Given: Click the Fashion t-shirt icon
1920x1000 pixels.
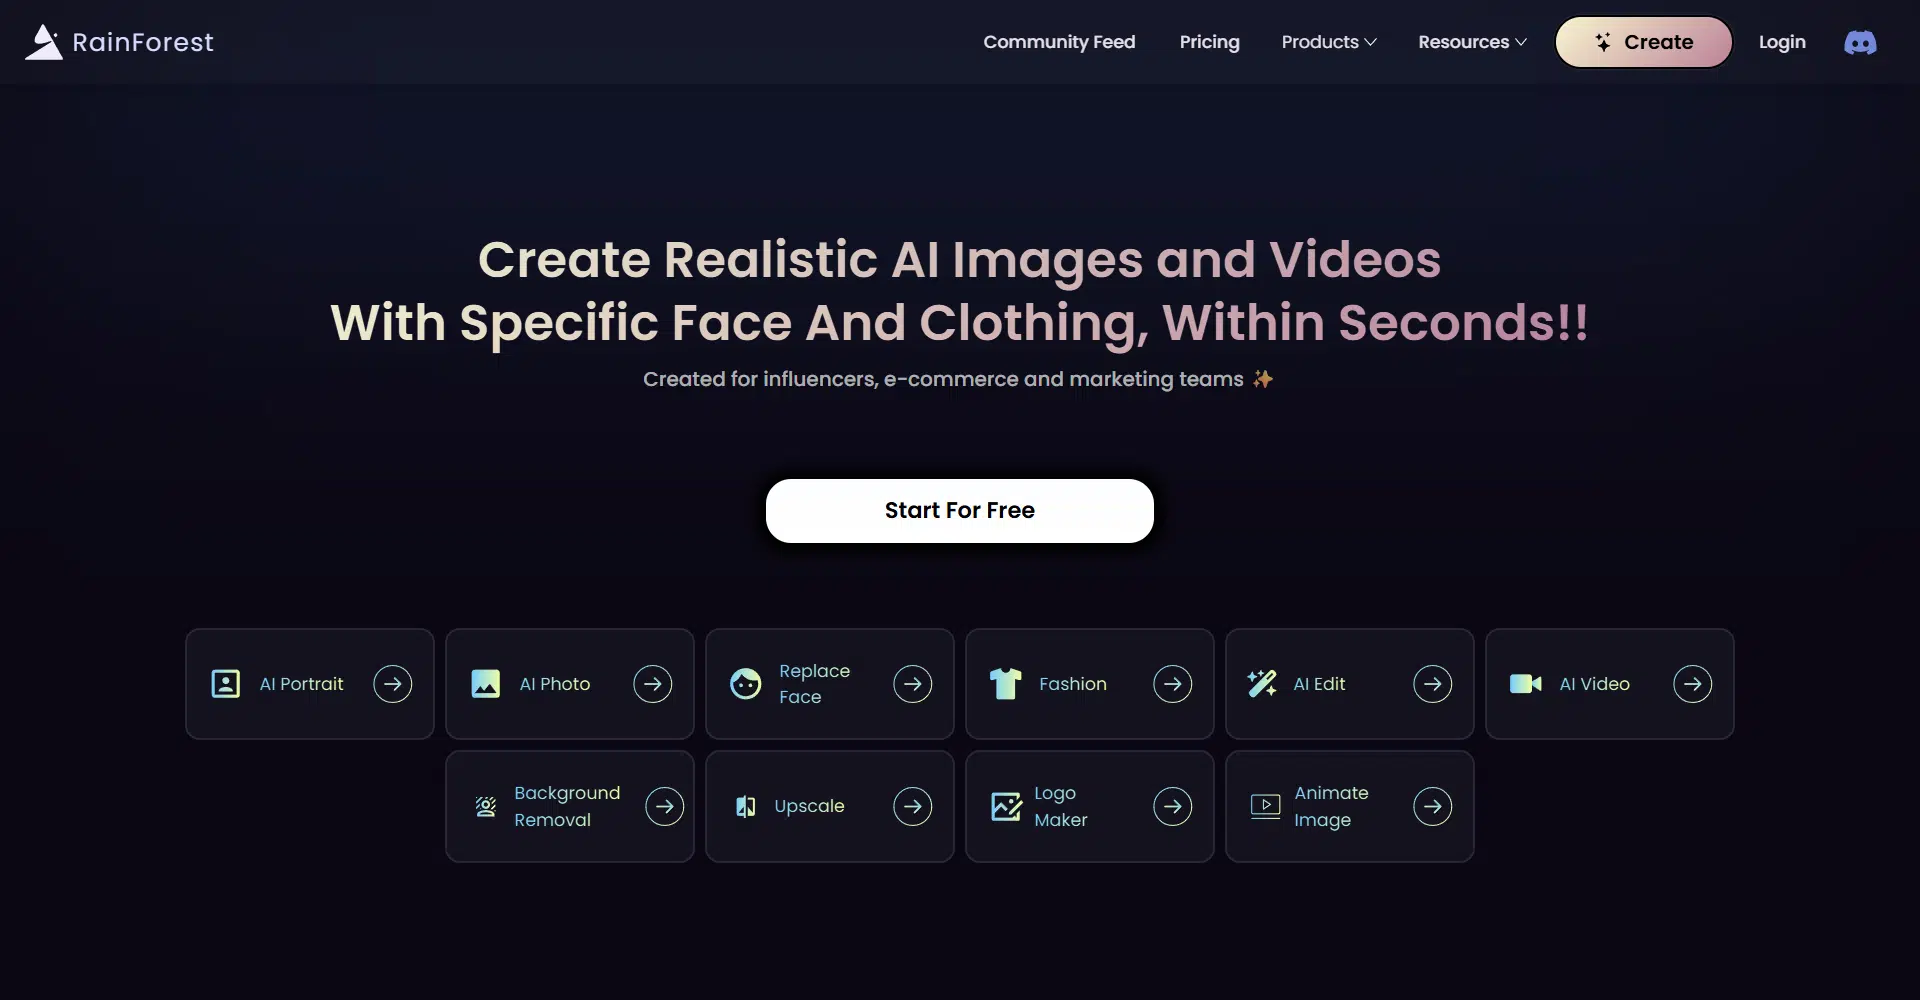Looking at the screenshot, I should (x=1005, y=684).
